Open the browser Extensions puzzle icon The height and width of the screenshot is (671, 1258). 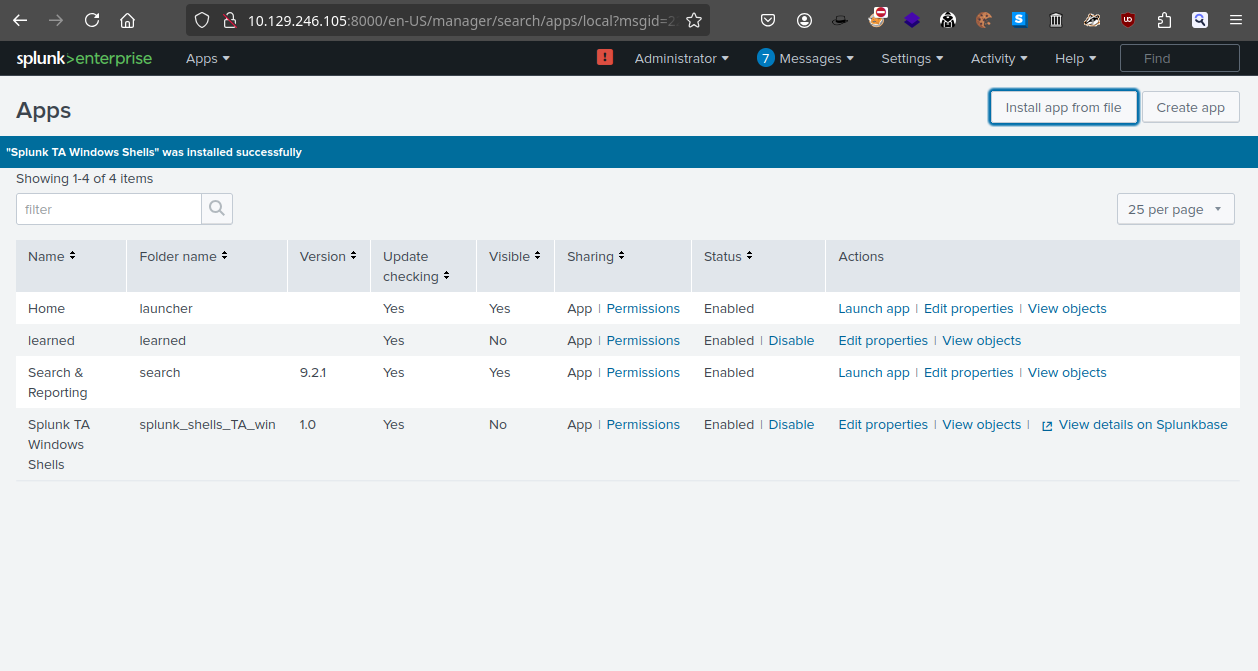(1164, 20)
